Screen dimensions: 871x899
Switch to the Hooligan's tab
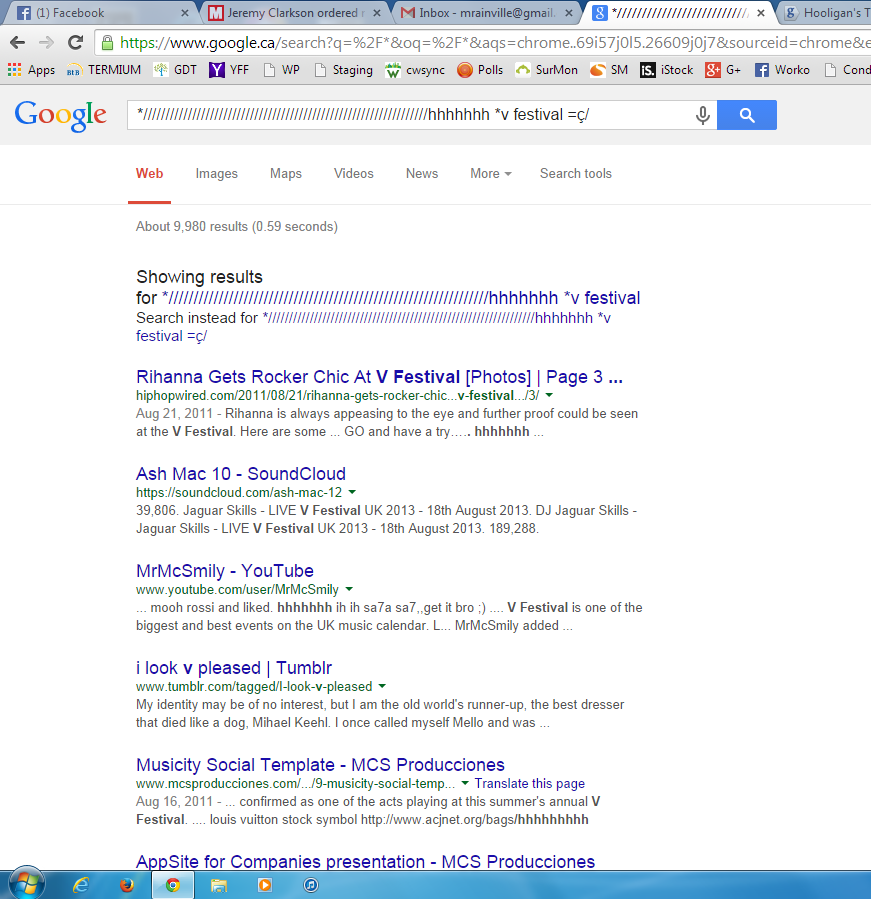826,13
